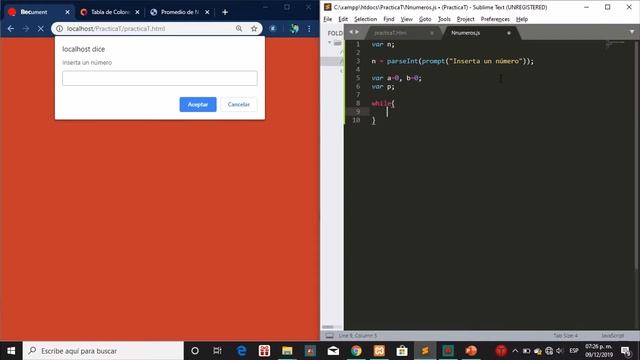
Task: Close the practicaT.html editor tab
Action: coord(432,33)
